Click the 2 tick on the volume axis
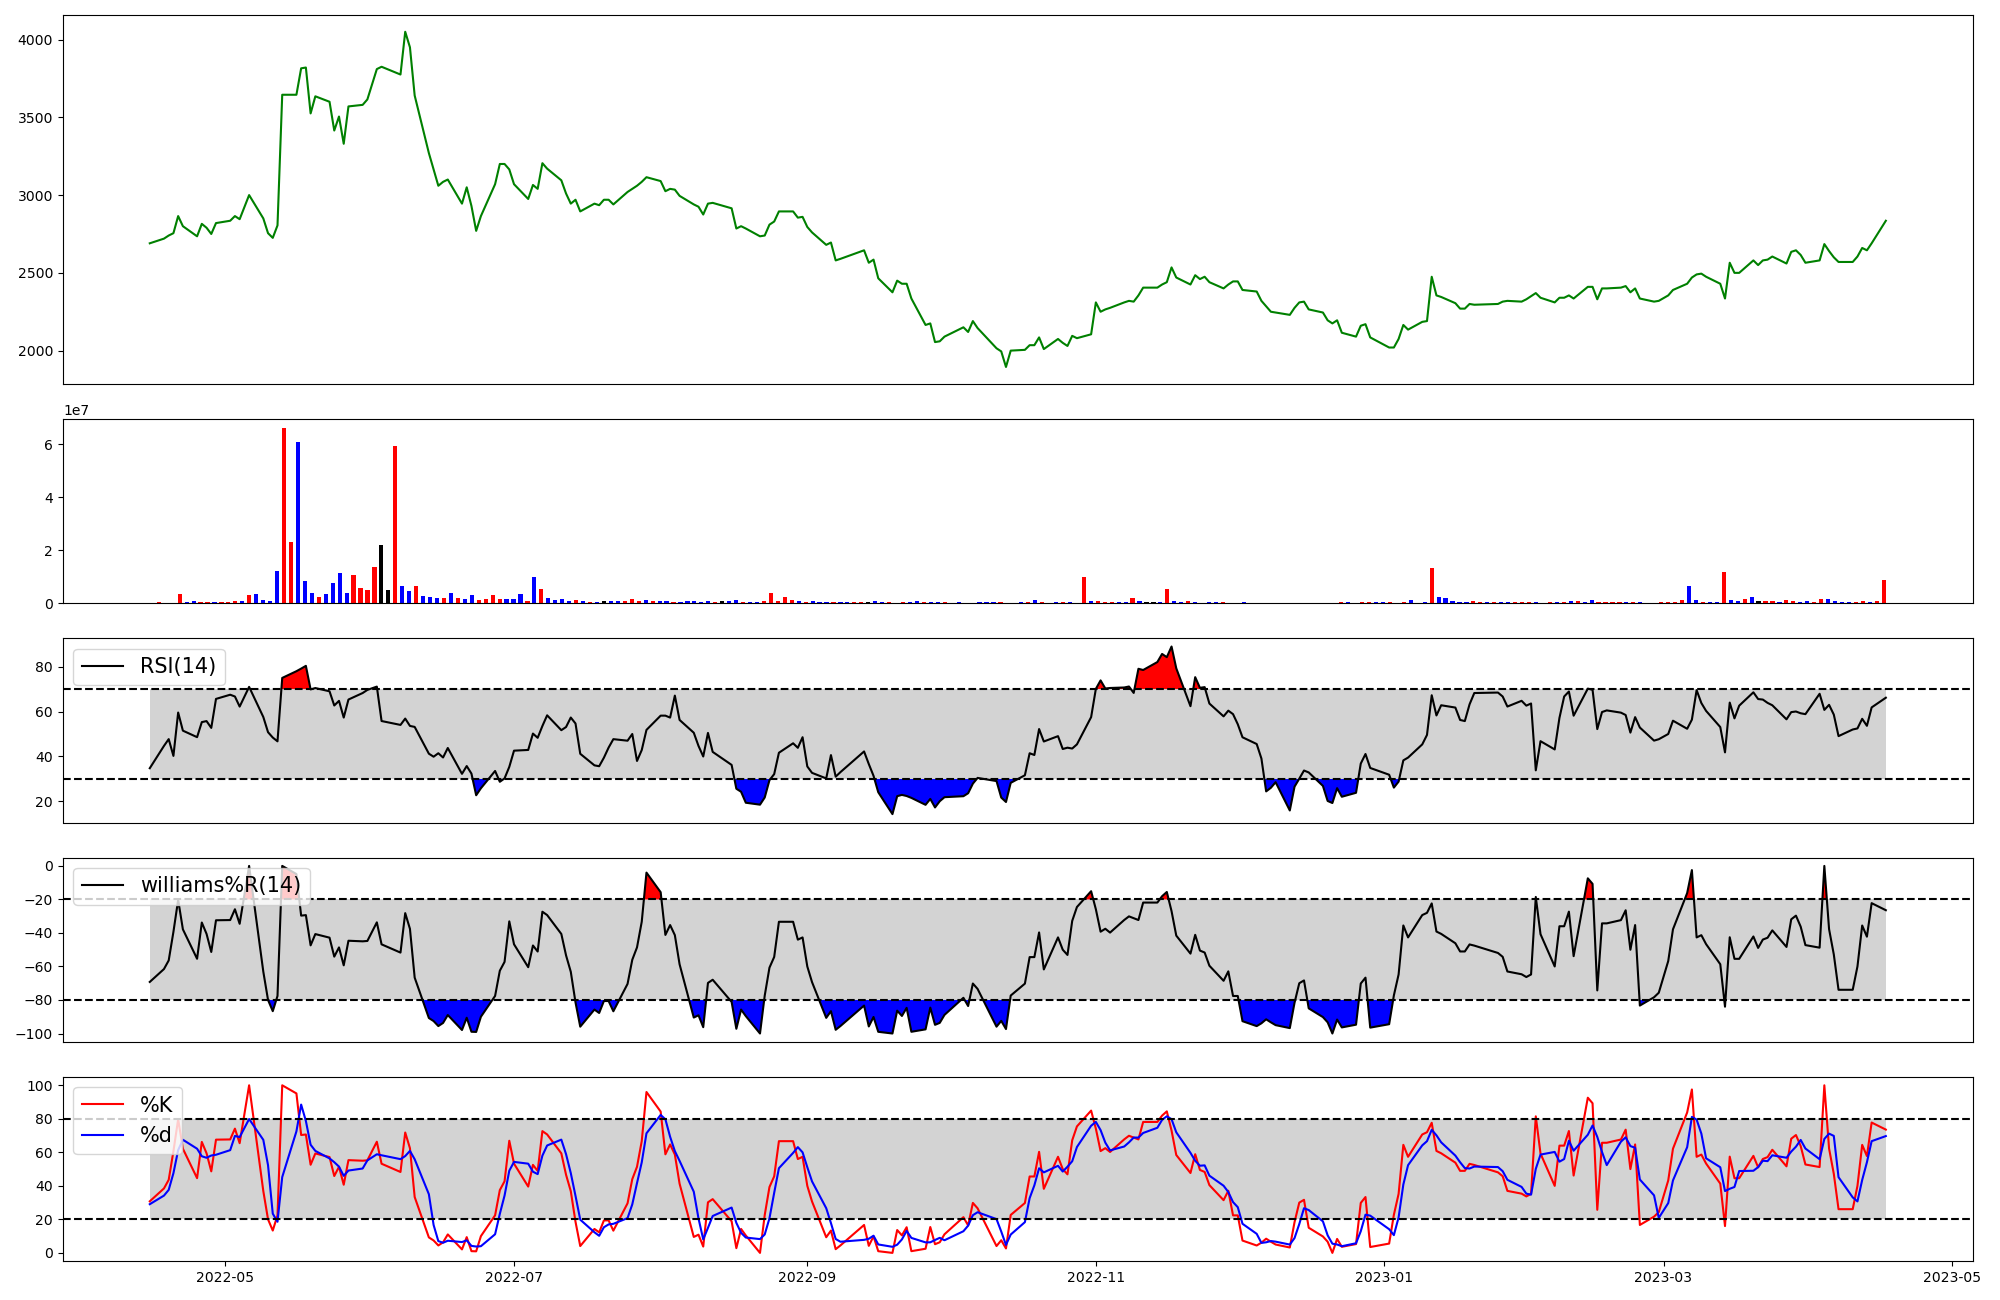This screenshot has height=1300, width=2000. point(49,550)
